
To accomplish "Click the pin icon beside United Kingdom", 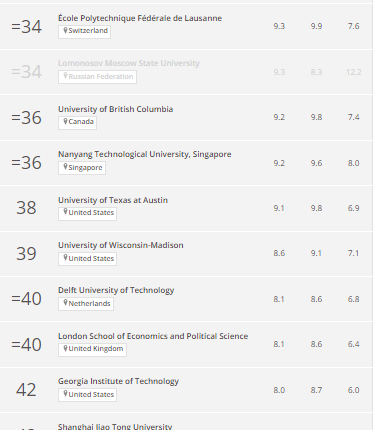I will click(65, 348).
